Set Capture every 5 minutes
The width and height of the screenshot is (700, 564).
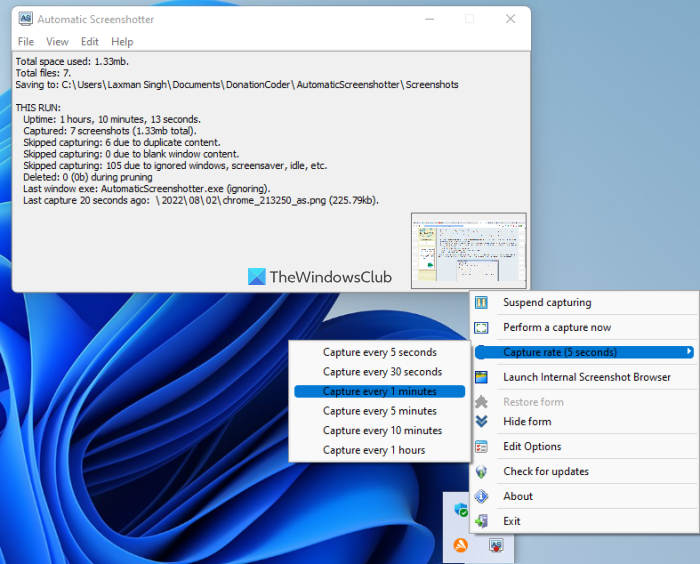pos(379,411)
